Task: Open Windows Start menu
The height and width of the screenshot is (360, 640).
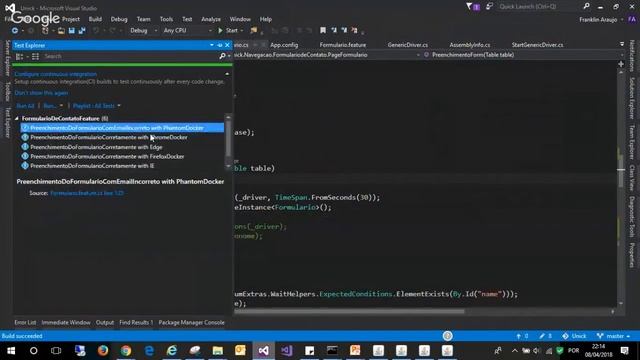Action: pos(11,351)
